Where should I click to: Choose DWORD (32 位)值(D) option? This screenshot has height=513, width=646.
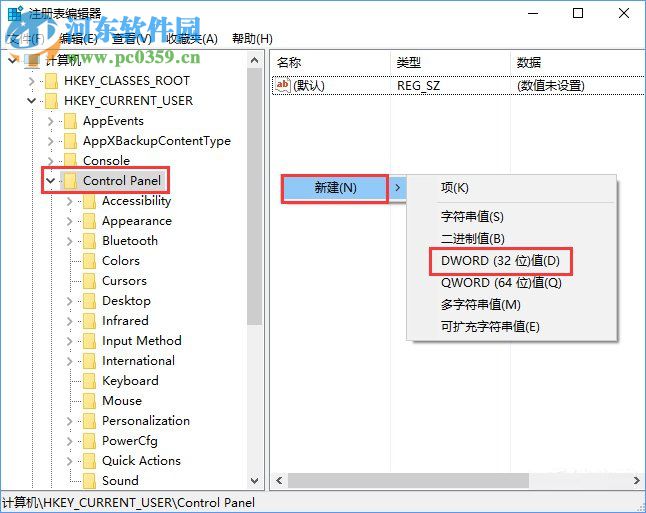500,260
